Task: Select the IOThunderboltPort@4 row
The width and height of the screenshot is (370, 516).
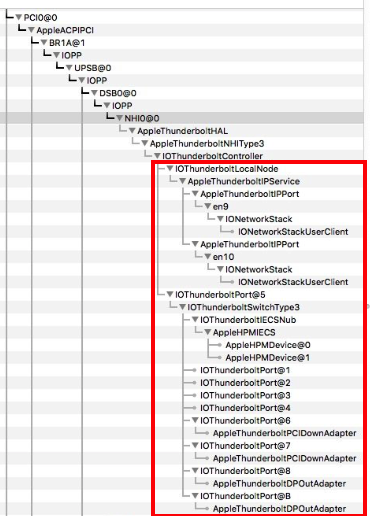Action: coord(245,408)
